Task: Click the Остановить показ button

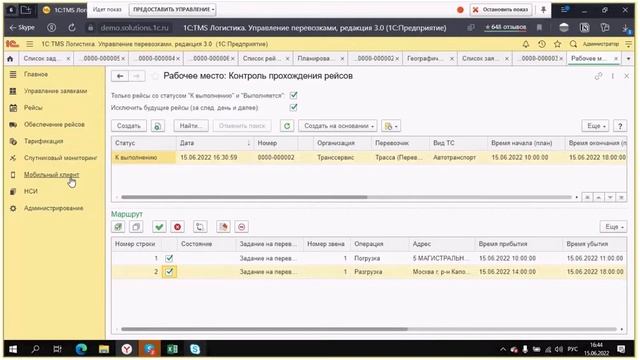Action: click(500, 9)
